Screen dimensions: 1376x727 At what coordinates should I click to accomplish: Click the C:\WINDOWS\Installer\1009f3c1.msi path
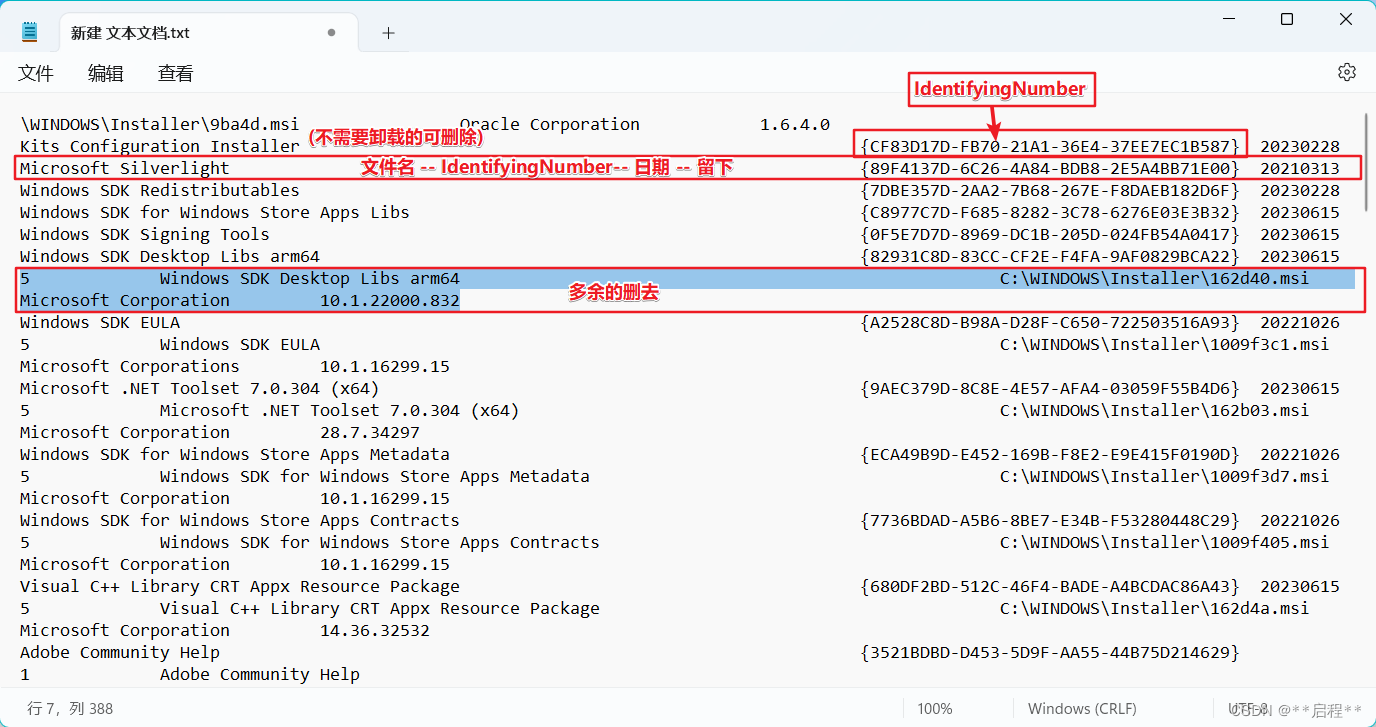1165,344
